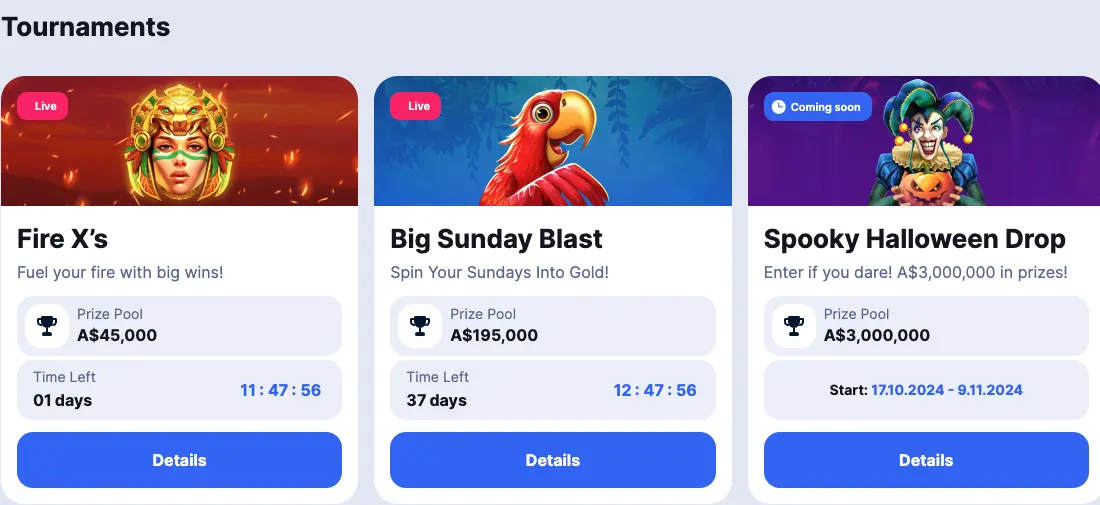
Task: Open Details for Big Sunday Blast
Action: pos(552,460)
